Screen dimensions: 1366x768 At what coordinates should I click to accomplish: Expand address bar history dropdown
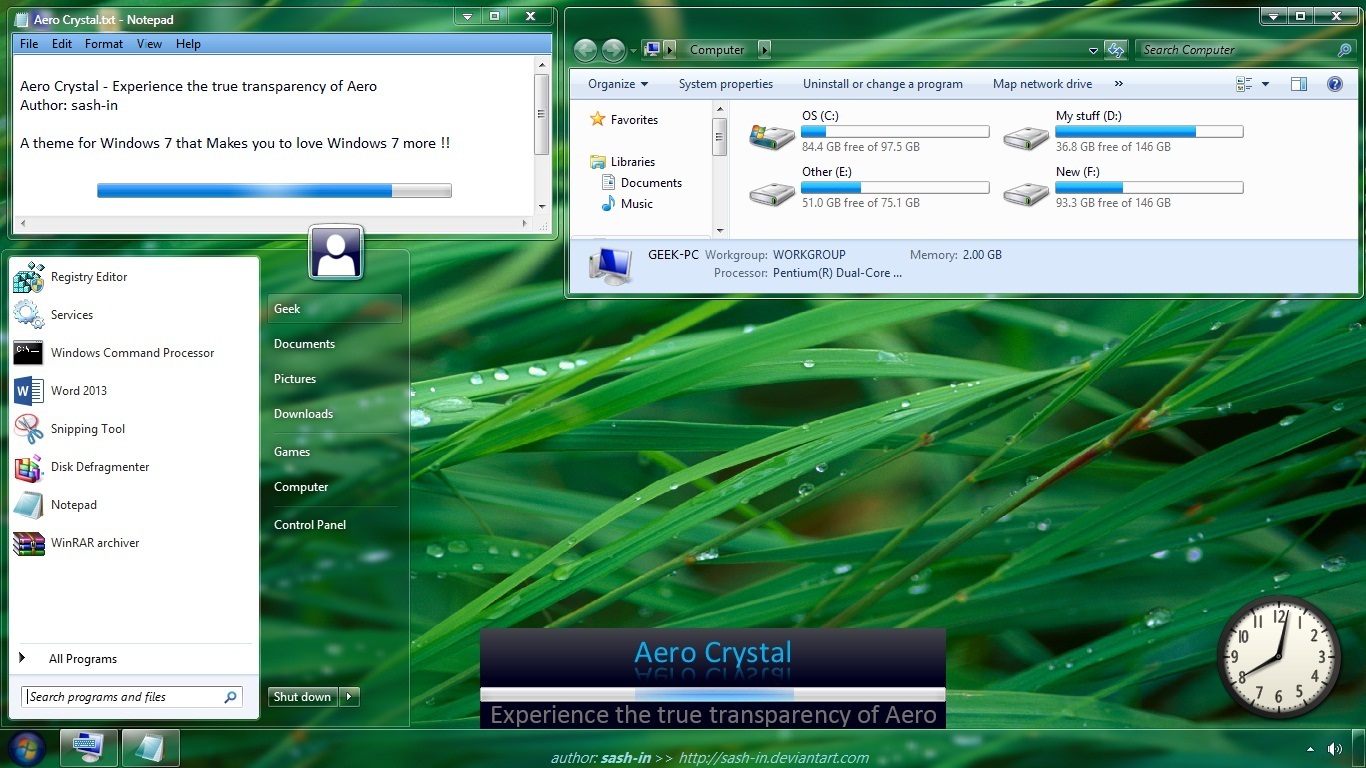pos(1093,50)
